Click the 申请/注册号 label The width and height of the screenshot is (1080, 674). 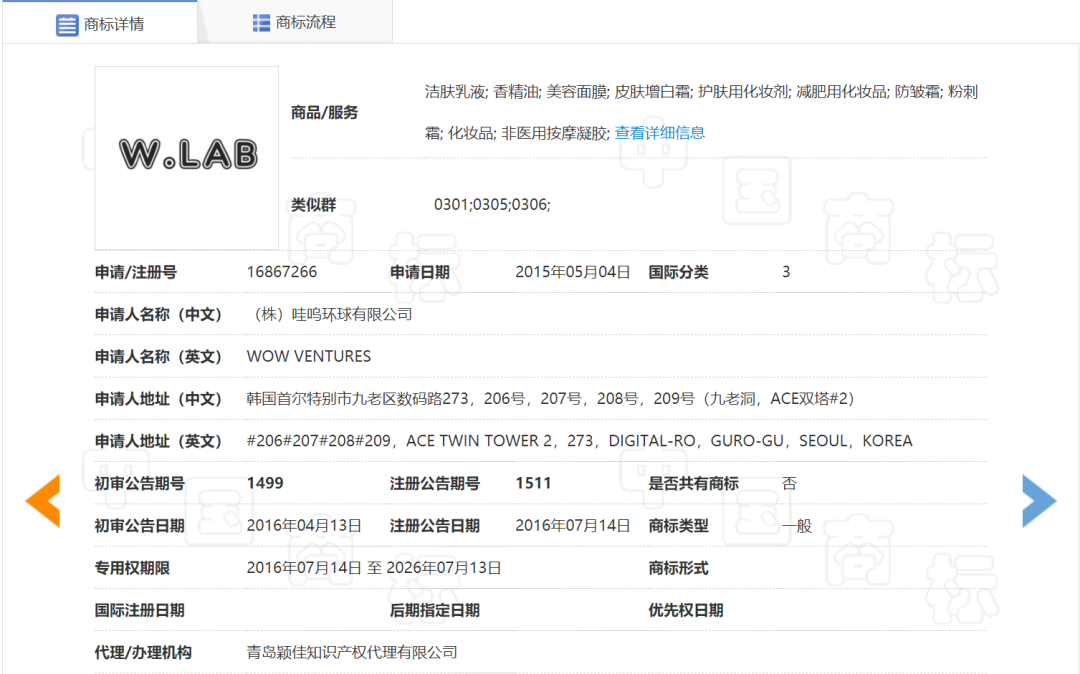click(x=136, y=272)
